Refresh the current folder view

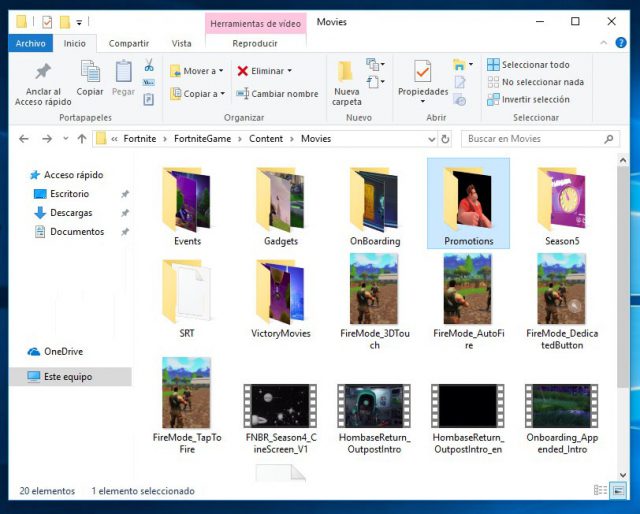coord(444,139)
